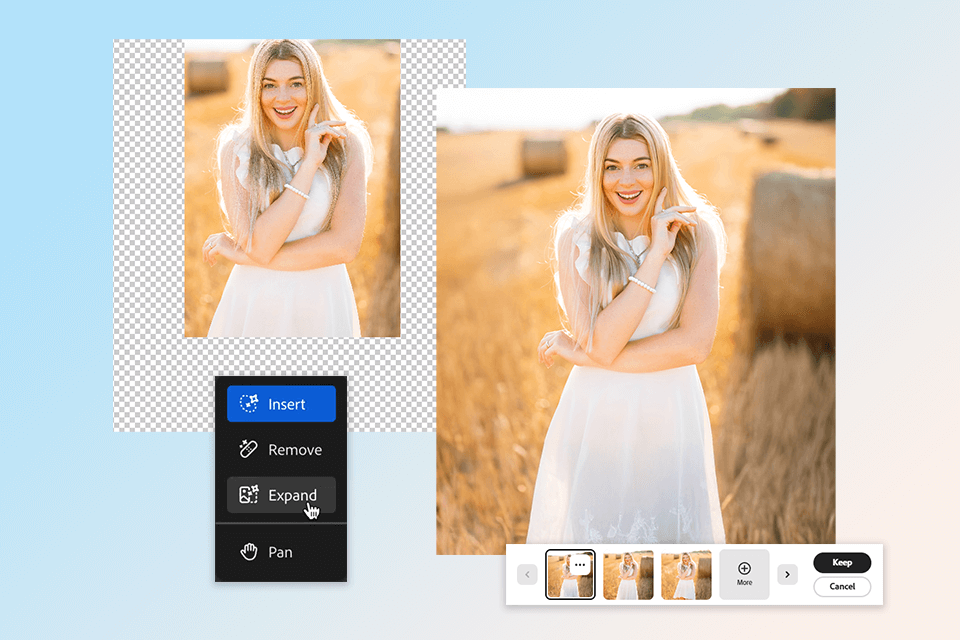Cancel the generated result
The width and height of the screenshot is (960, 640).
coord(842,586)
